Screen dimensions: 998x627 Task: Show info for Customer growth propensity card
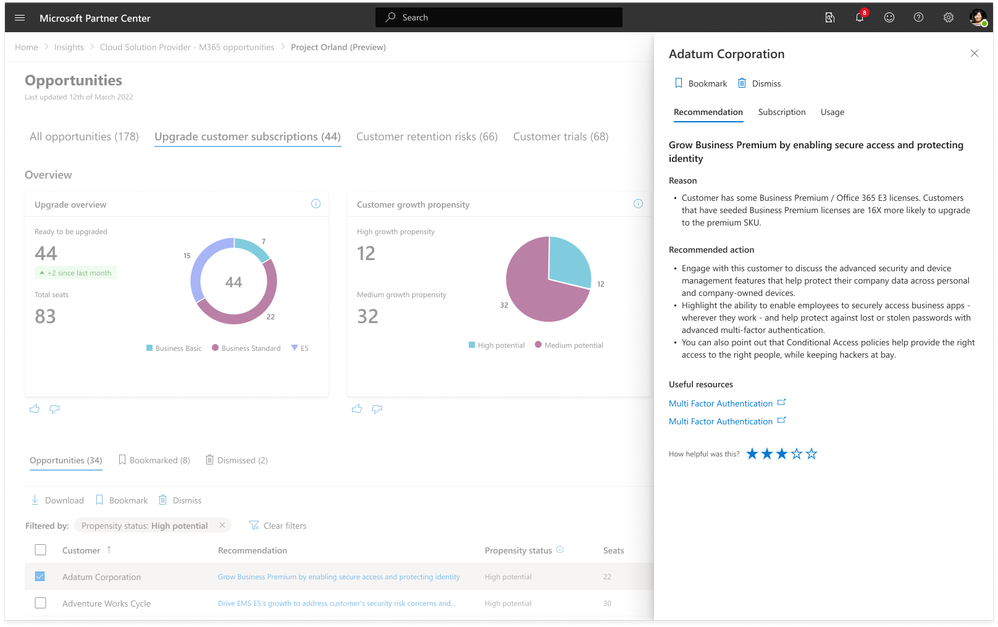coord(638,204)
